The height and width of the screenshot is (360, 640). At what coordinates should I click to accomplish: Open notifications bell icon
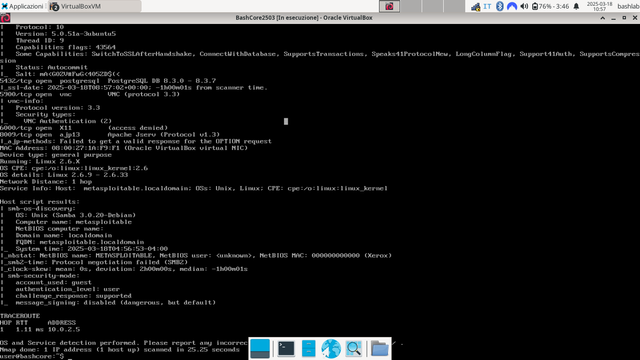[x=576, y=7]
